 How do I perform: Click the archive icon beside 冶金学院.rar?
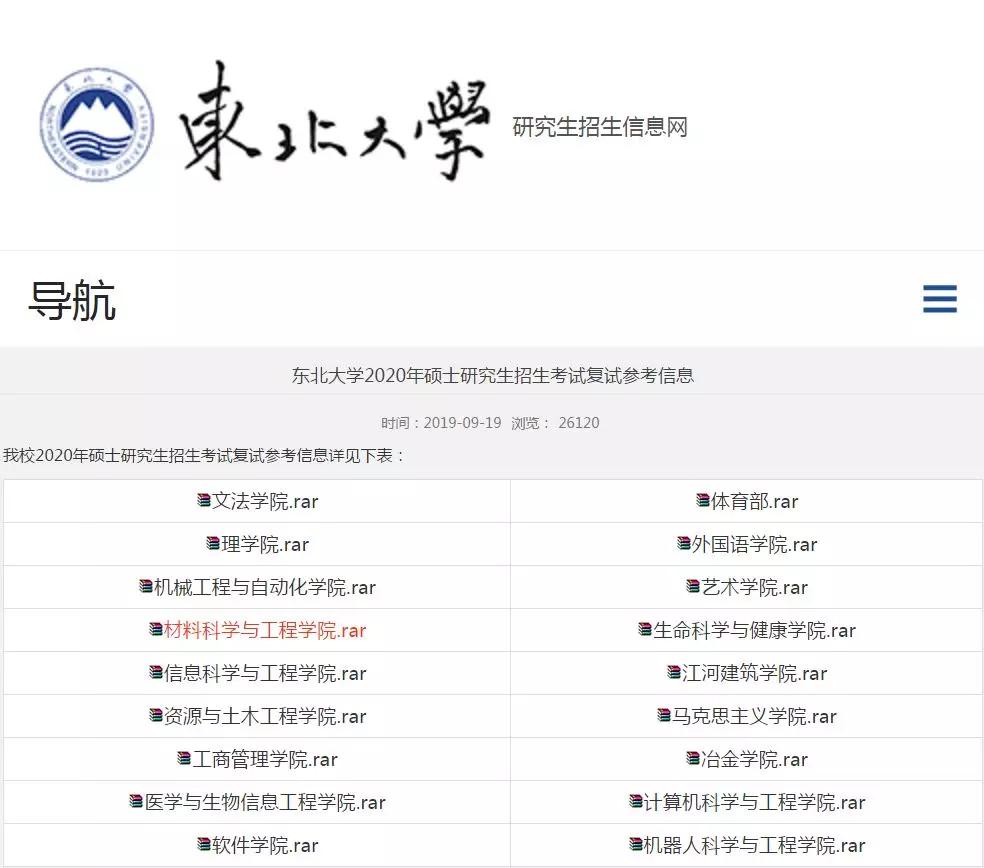pos(693,758)
